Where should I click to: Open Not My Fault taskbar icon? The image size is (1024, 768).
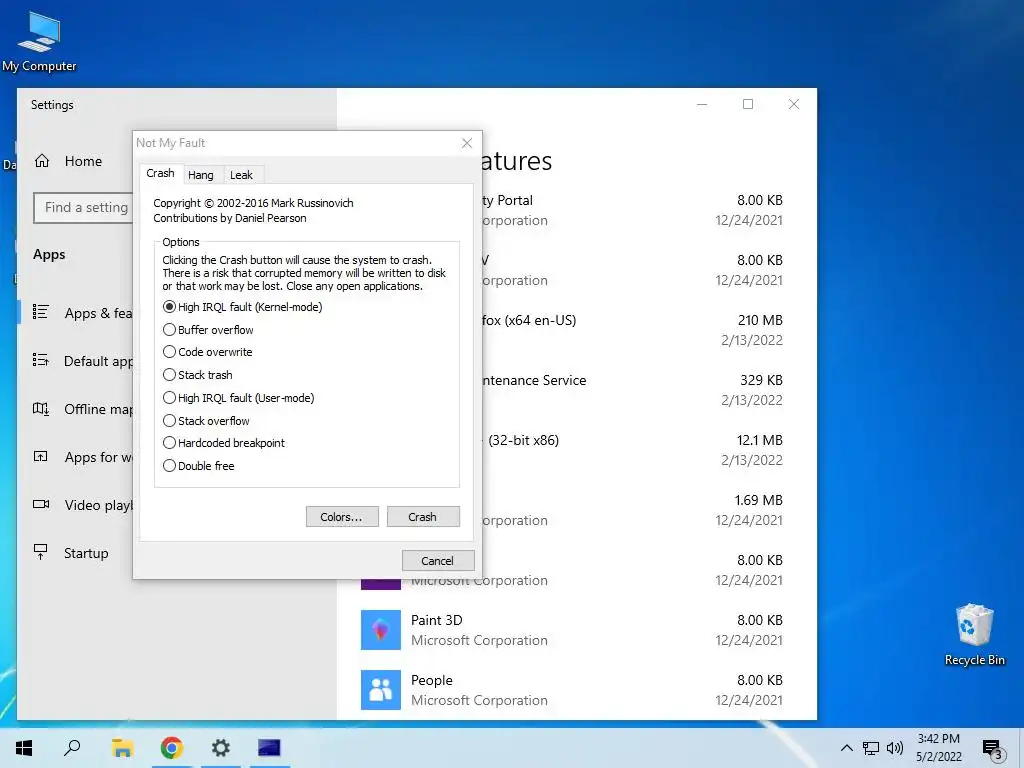(x=269, y=748)
